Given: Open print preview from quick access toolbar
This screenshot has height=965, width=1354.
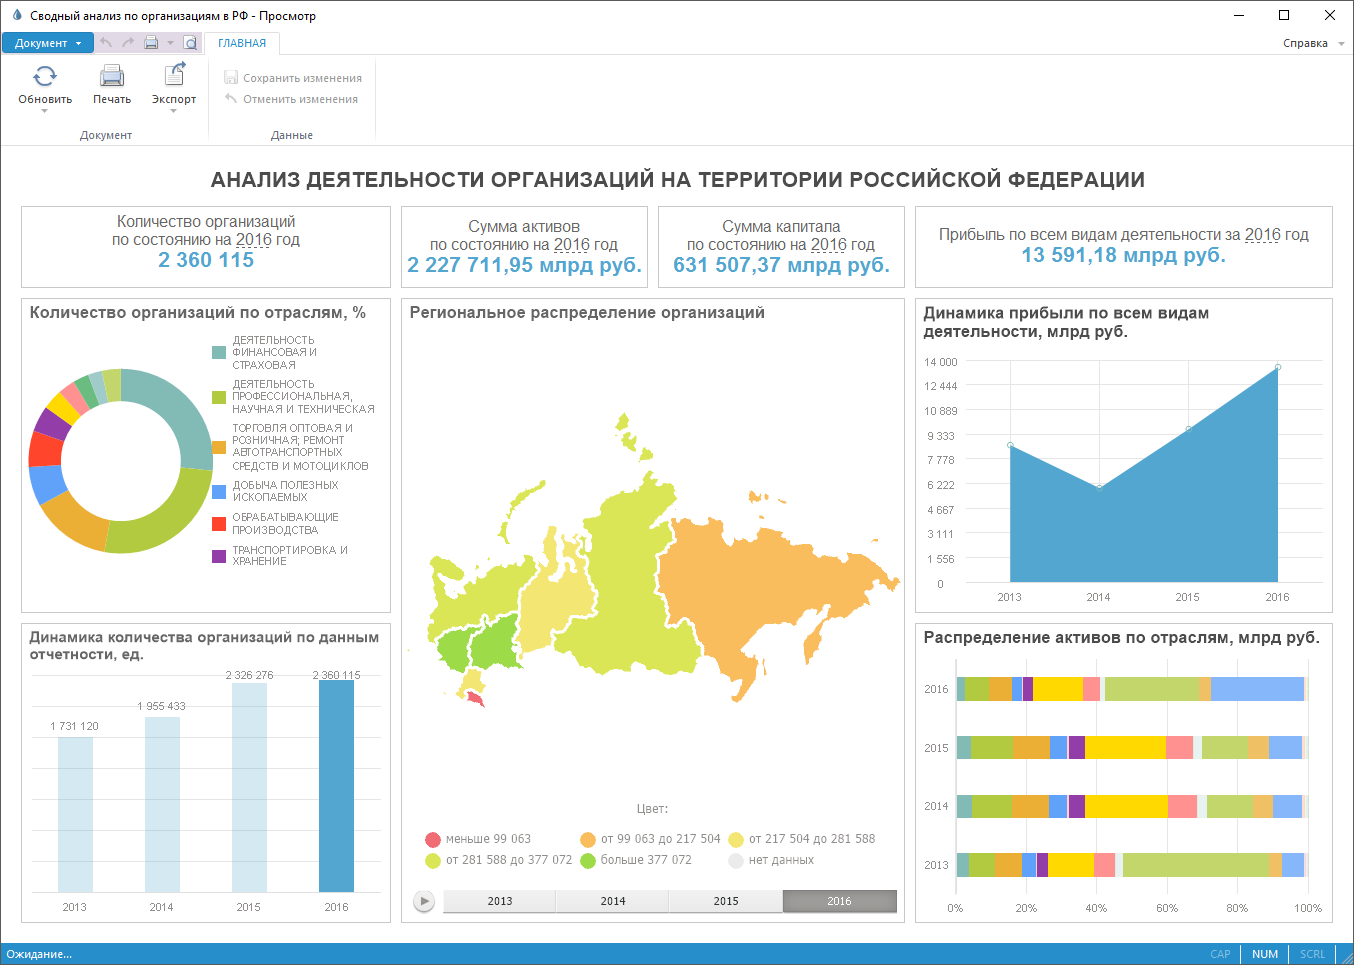Looking at the screenshot, I should click(190, 43).
